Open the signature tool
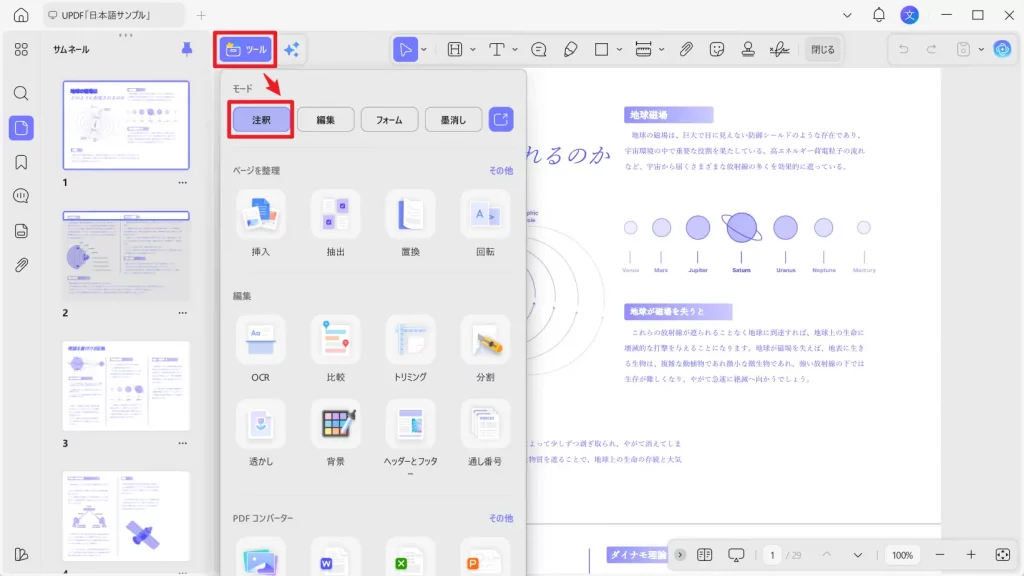 pyautogui.click(x=779, y=50)
